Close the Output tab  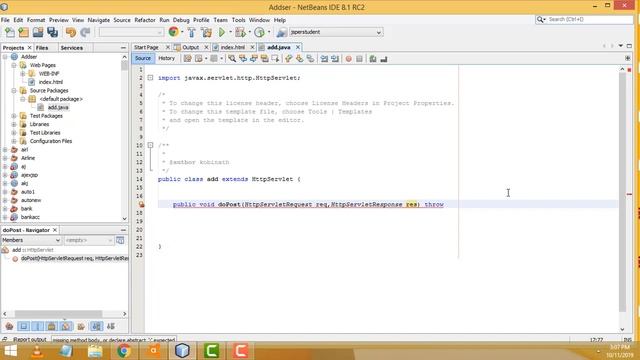[x=206, y=47]
